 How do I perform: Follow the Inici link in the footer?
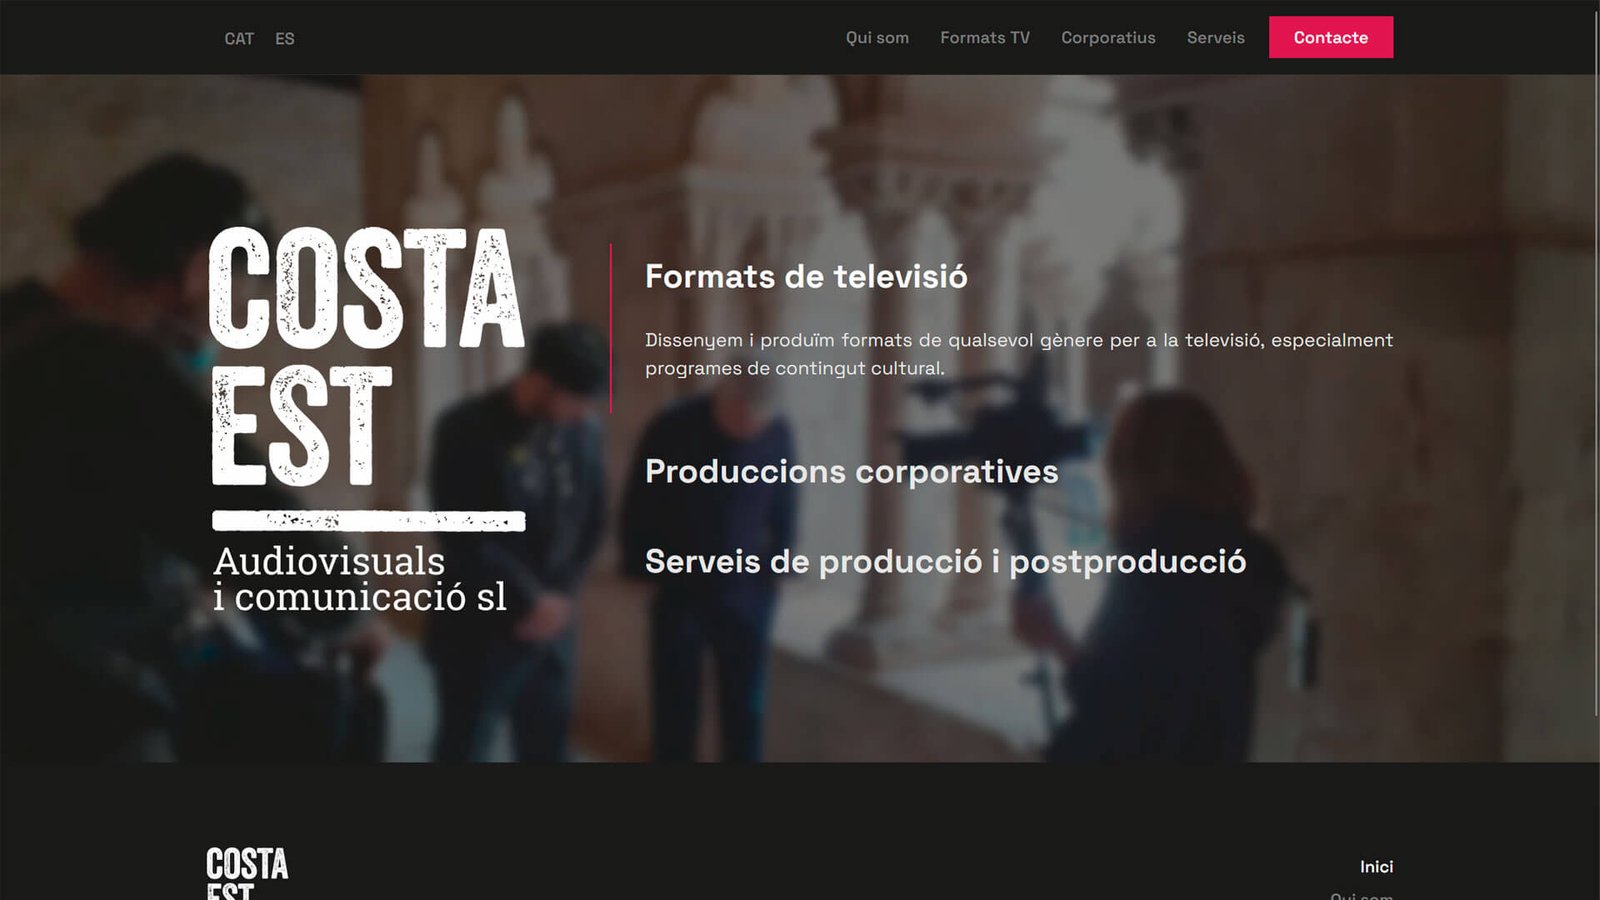click(x=1376, y=867)
